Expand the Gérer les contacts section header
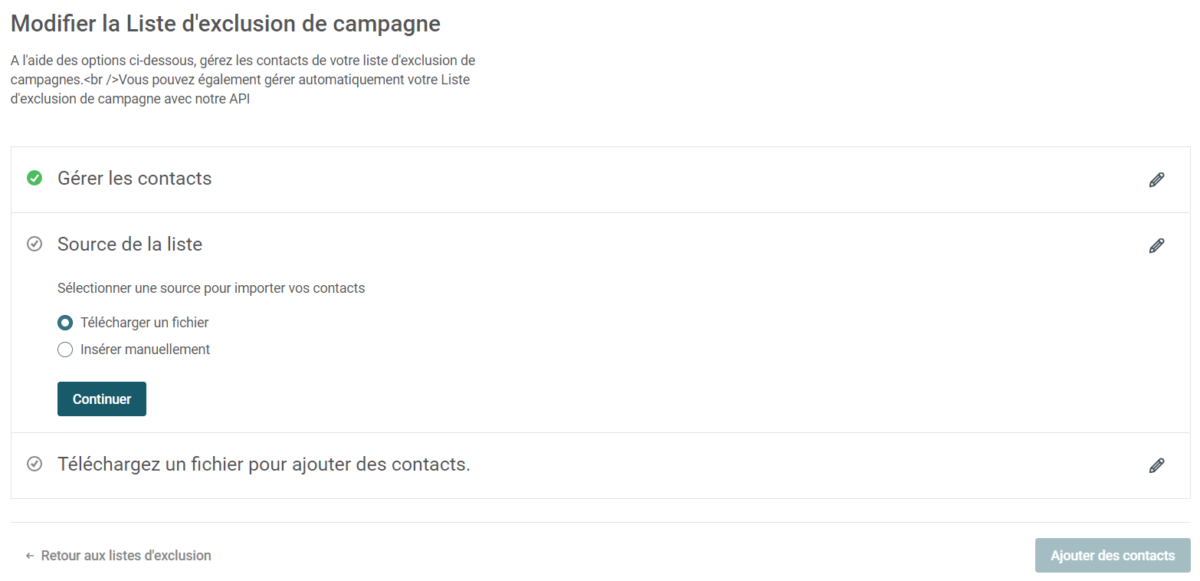The height and width of the screenshot is (581, 1200). [x=600, y=180]
